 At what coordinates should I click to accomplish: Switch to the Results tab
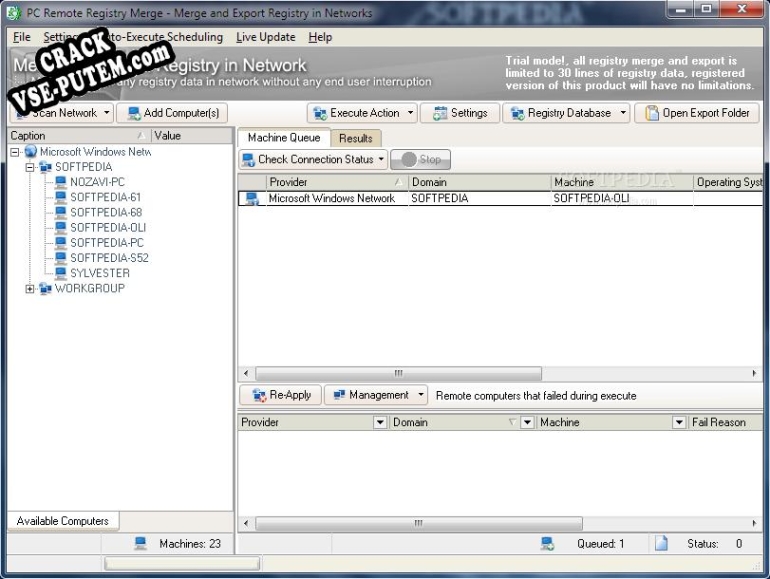(356, 138)
